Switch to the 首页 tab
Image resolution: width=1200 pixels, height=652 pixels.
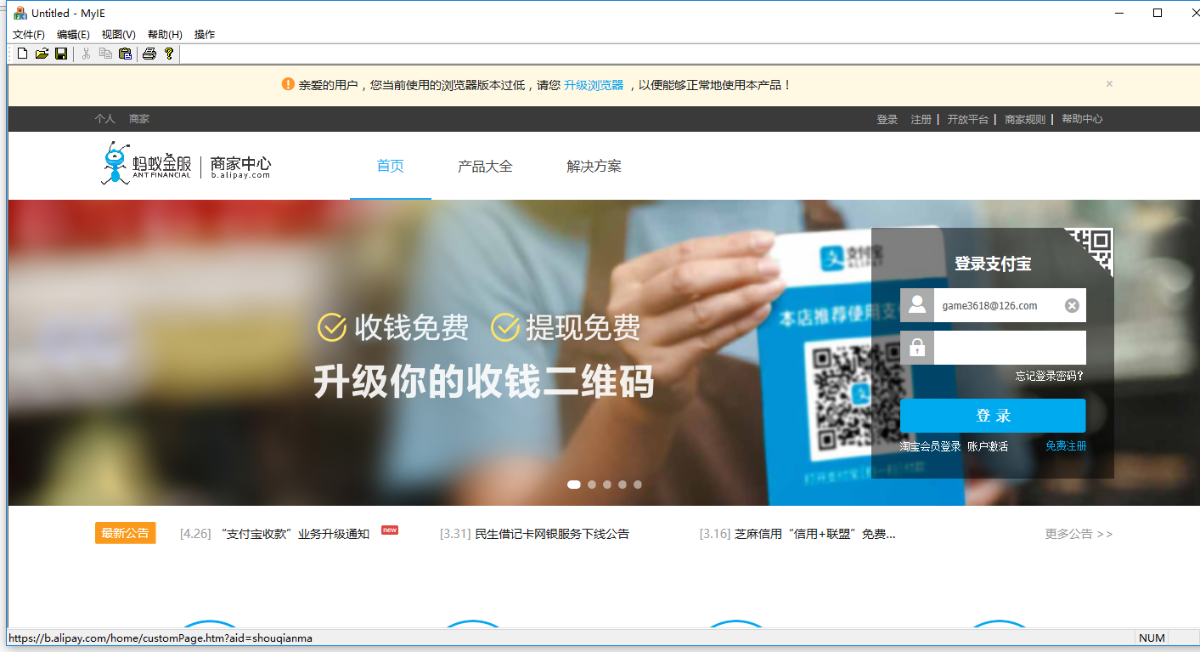click(390, 166)
